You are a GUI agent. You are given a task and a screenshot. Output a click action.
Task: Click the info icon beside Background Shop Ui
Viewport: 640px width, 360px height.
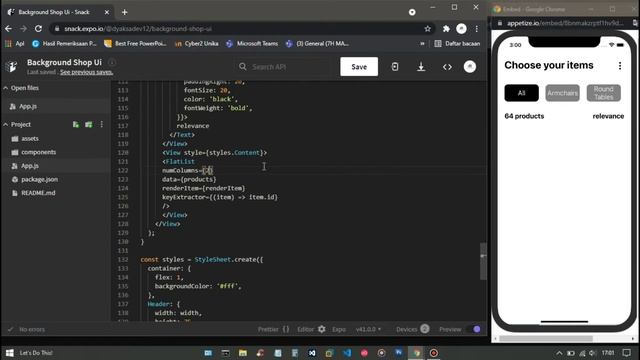tap(112, 62)
